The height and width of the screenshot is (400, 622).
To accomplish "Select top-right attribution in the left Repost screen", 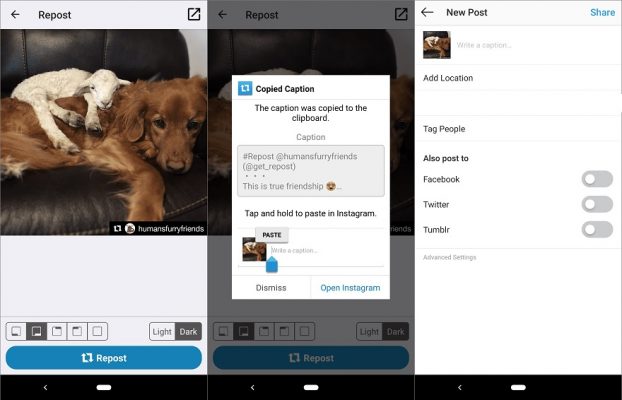I will click(77, 331).
